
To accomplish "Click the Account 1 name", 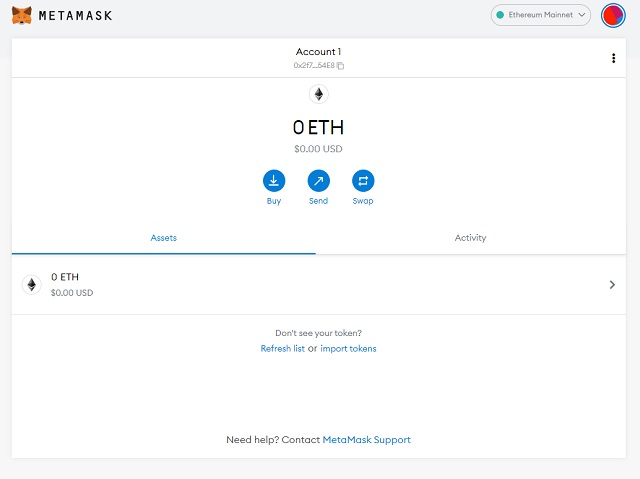I will (x=318, y=52).
